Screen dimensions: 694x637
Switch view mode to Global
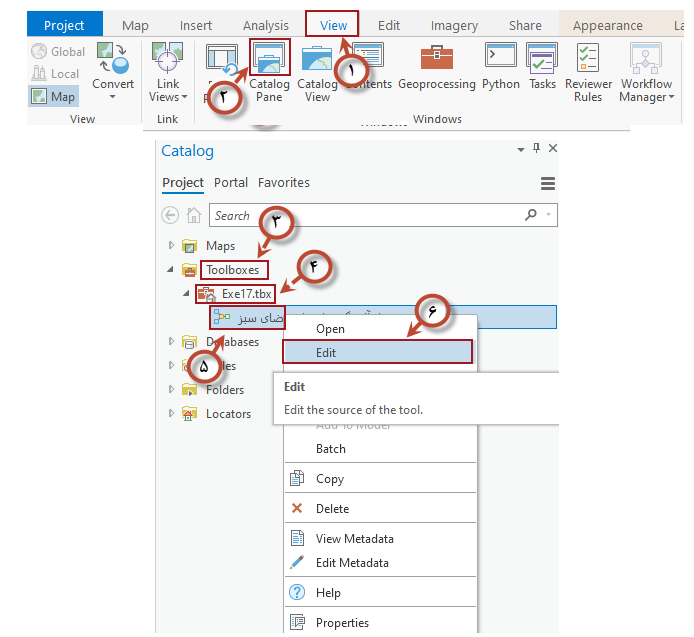pos(58,52)
